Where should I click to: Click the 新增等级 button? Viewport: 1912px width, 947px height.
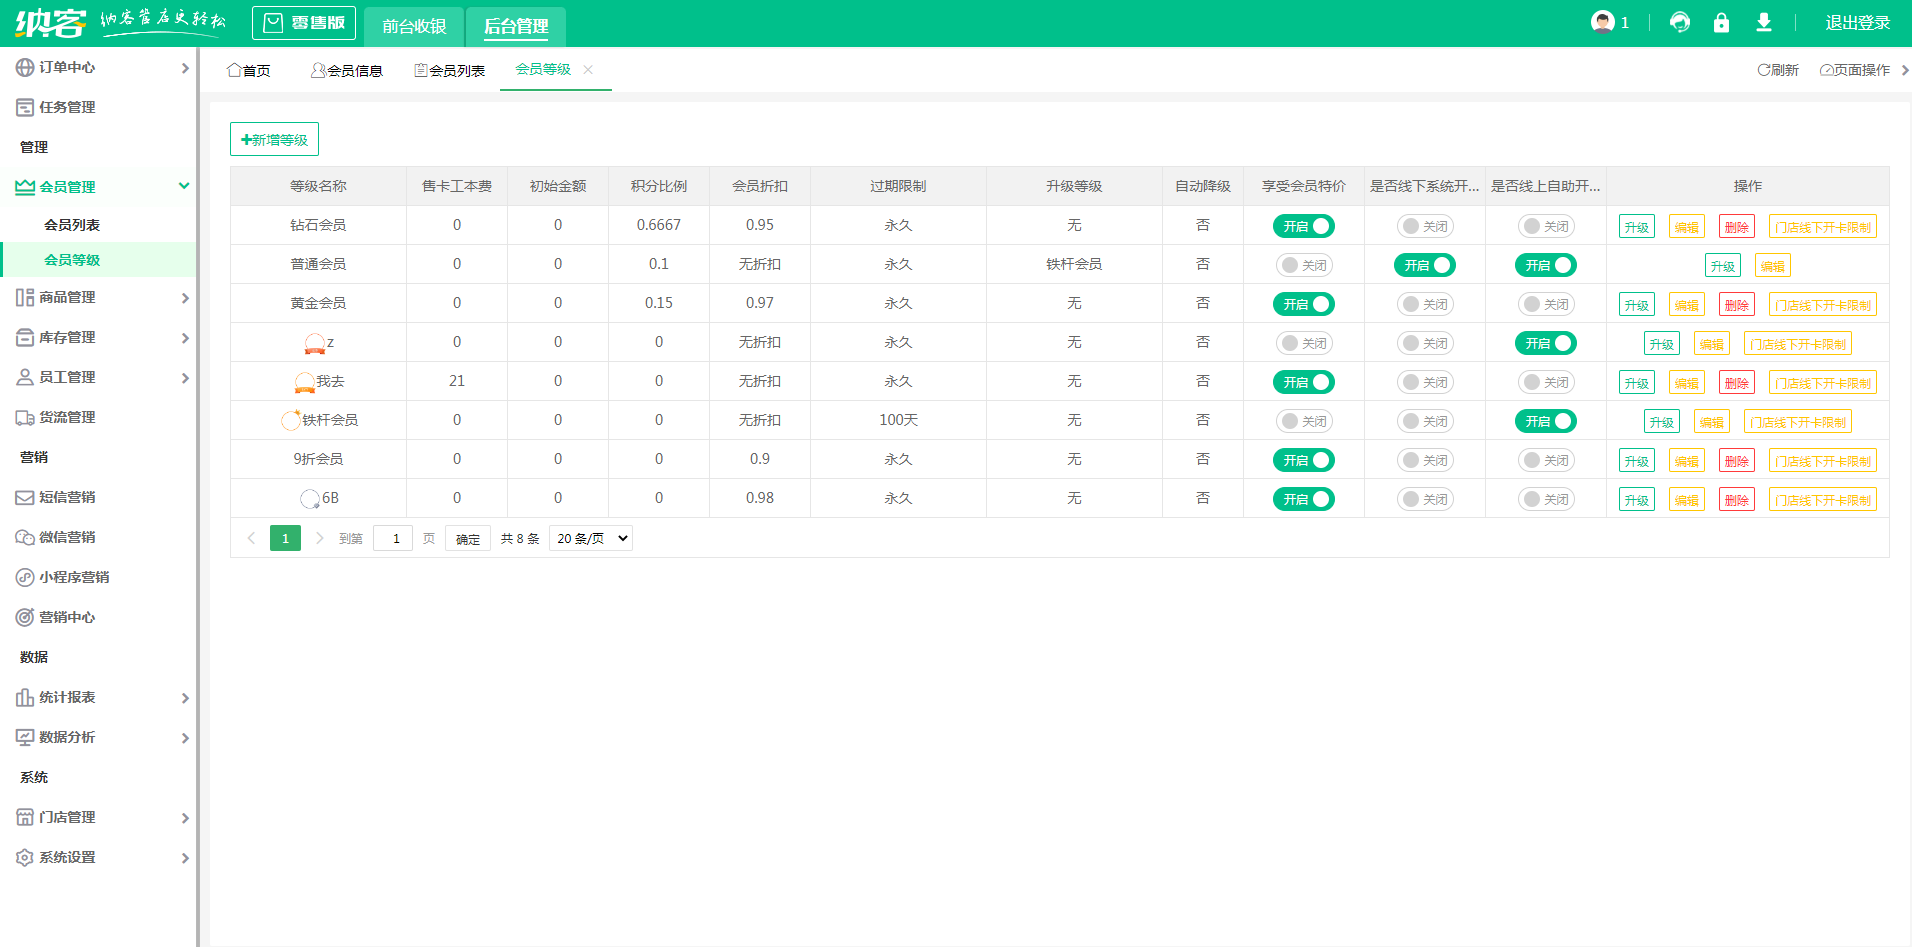point(274,140)
